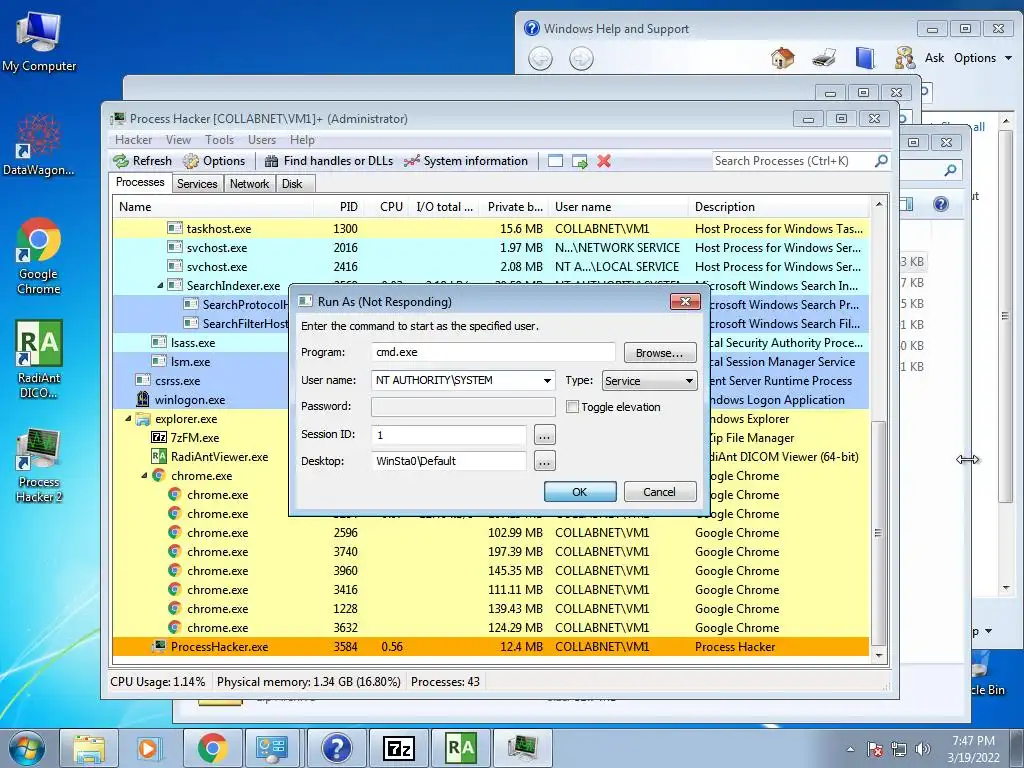Screen dimensions: 1024x768
Task: Click Refresh in Process Hacker toolbar
Action: [142, 161]
